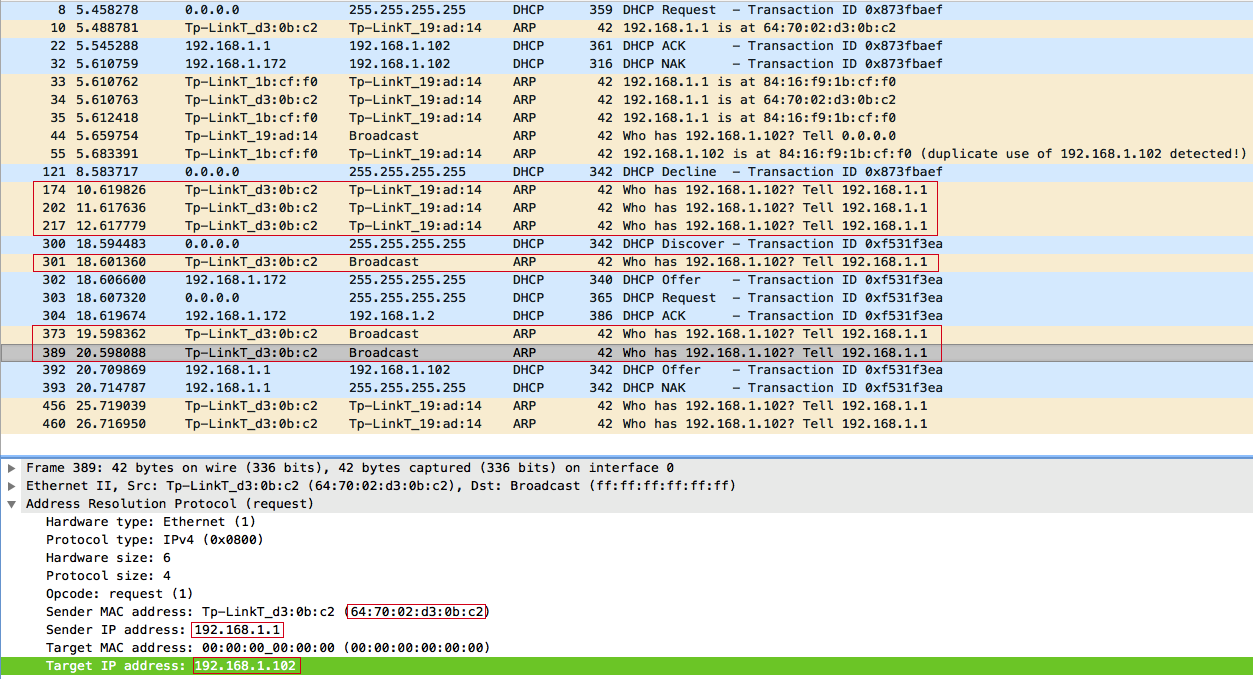
Task: Select packet 304 DHCP ACK row
Action: tap(626, 315)
